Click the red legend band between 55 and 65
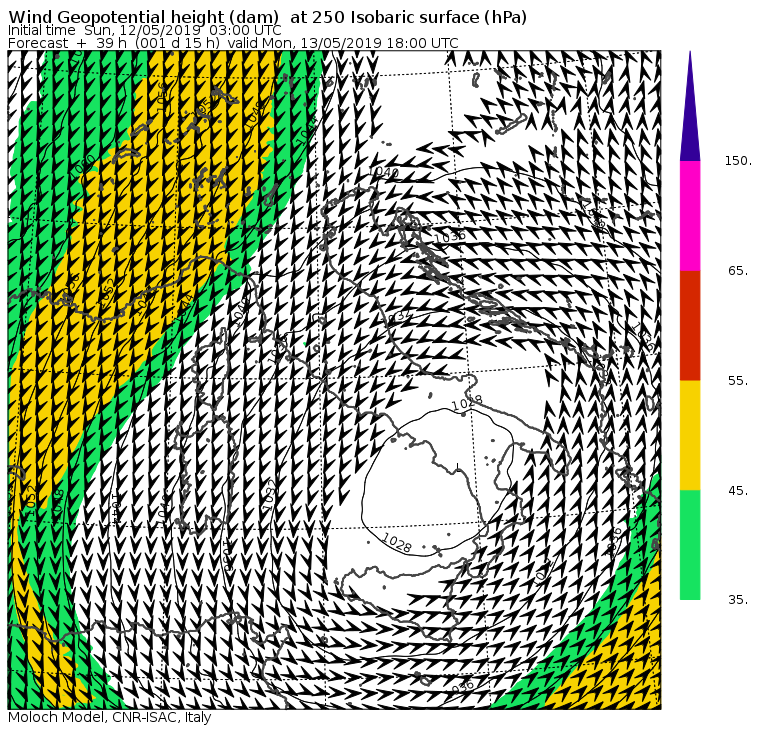 (690, 326)
